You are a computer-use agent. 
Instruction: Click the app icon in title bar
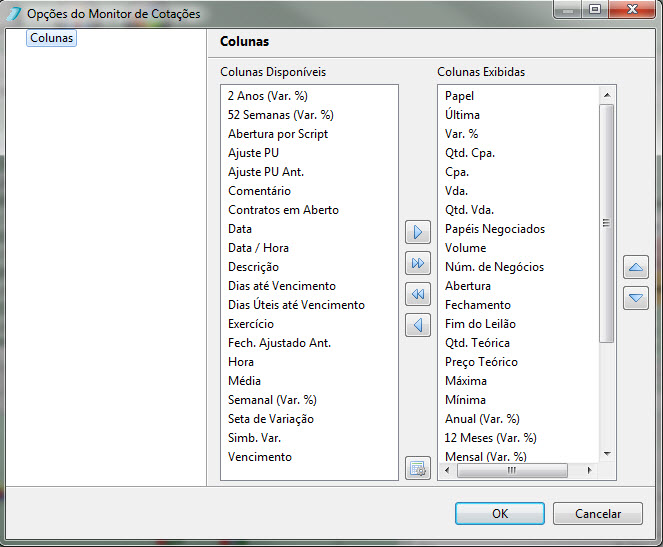14,14
